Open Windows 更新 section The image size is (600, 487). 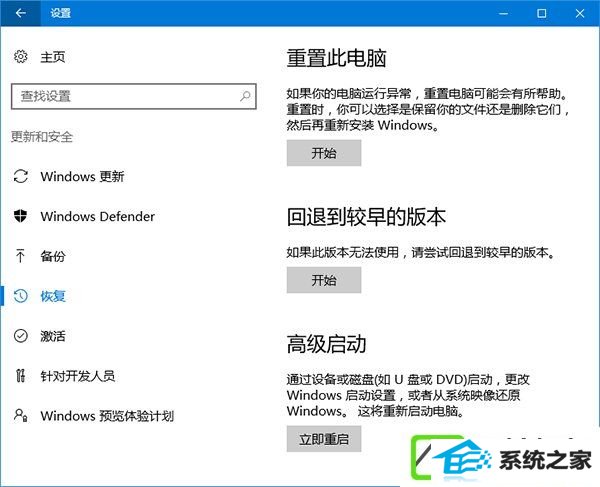coord(82,176)
